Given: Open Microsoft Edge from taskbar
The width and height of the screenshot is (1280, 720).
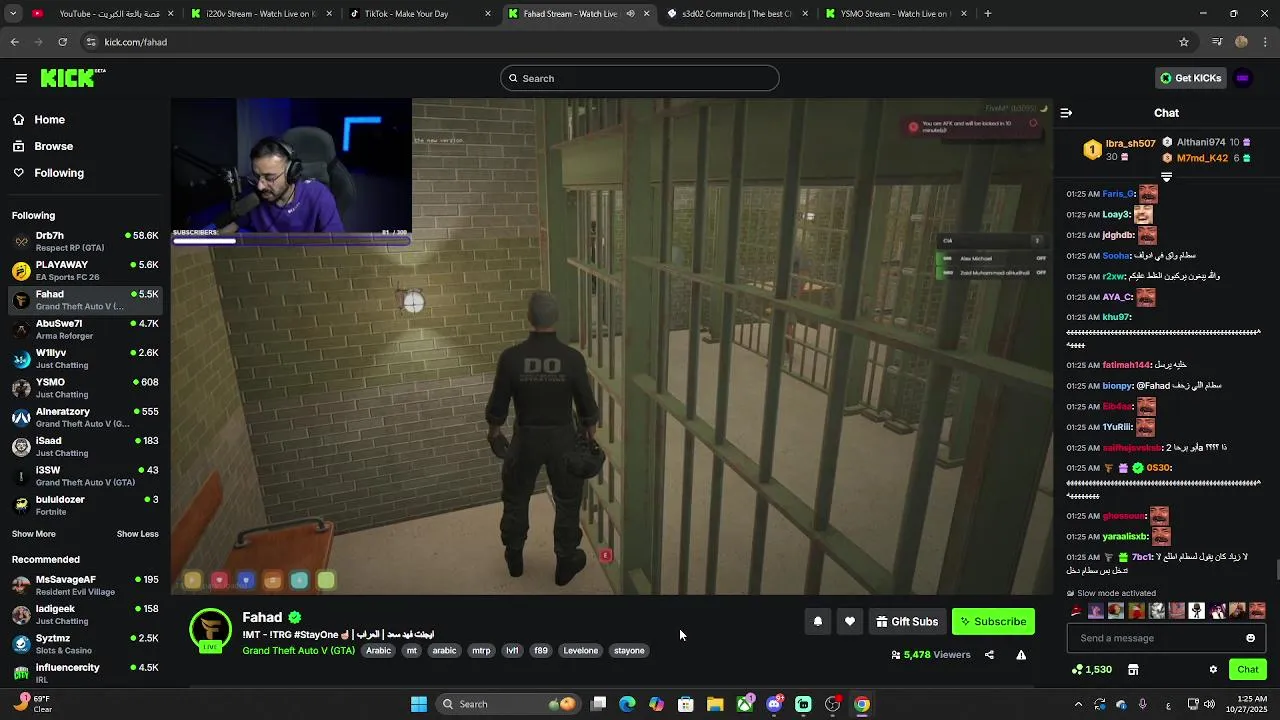Looking at the screenshot, I should [627, 704].
